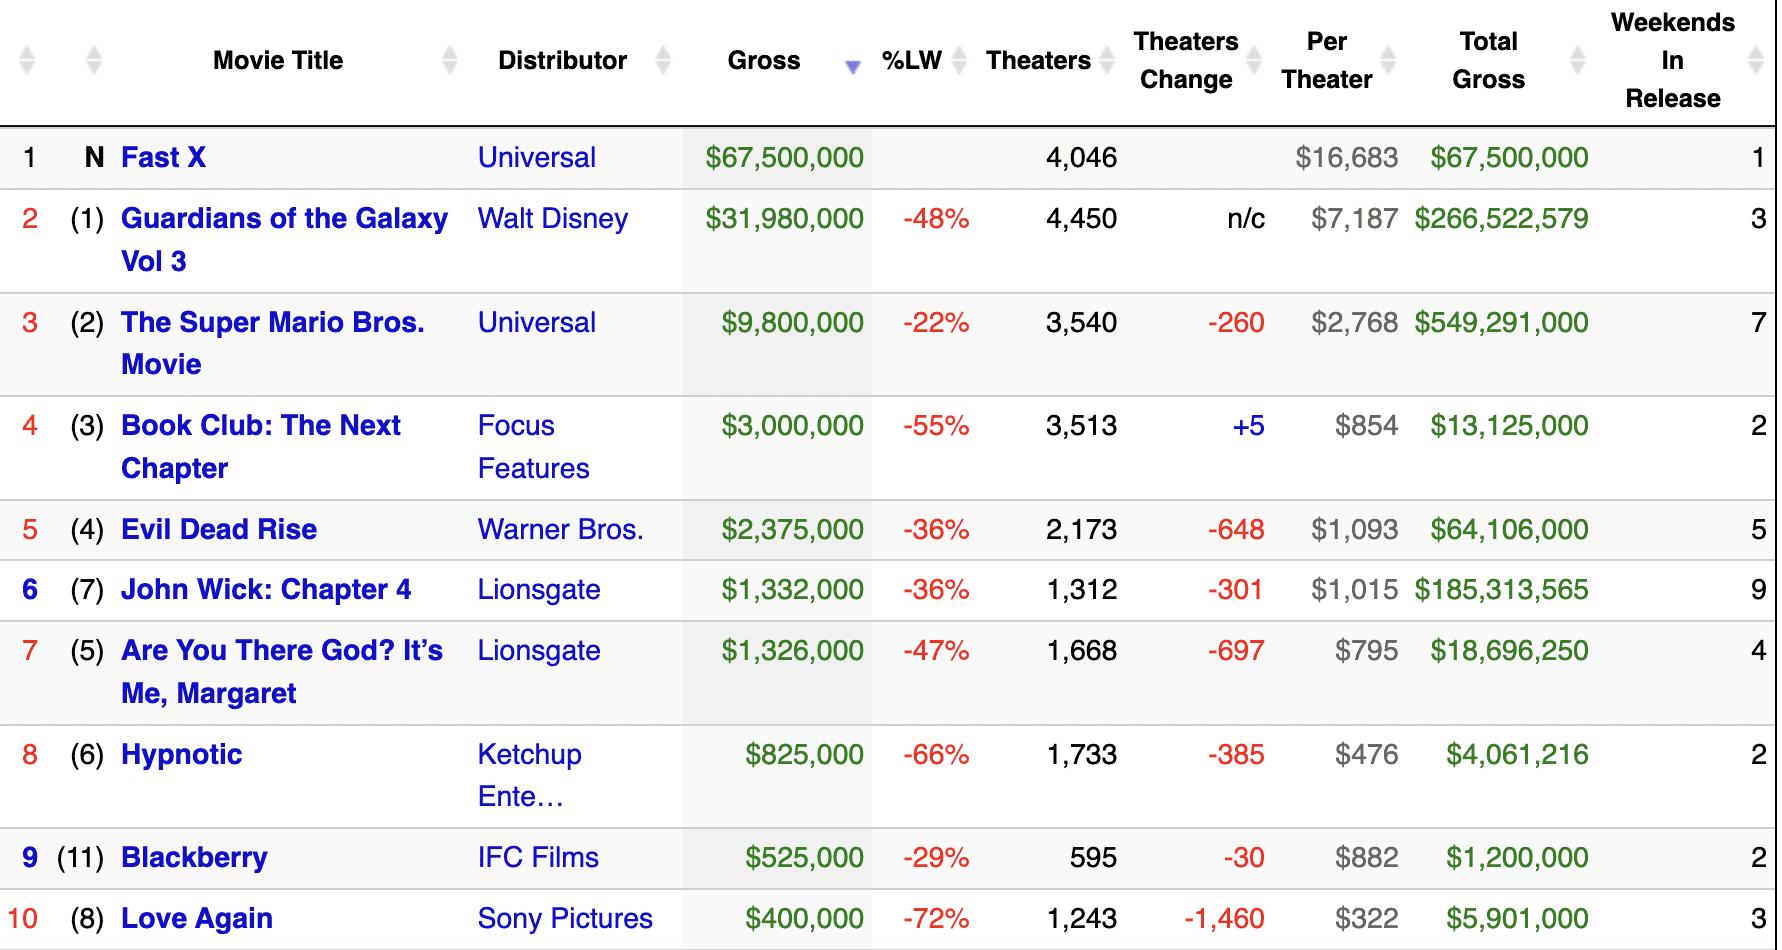The image size is (1782, 950).
Task: Open Lionsgate link in John Wick row
Action: click(539, 590)
